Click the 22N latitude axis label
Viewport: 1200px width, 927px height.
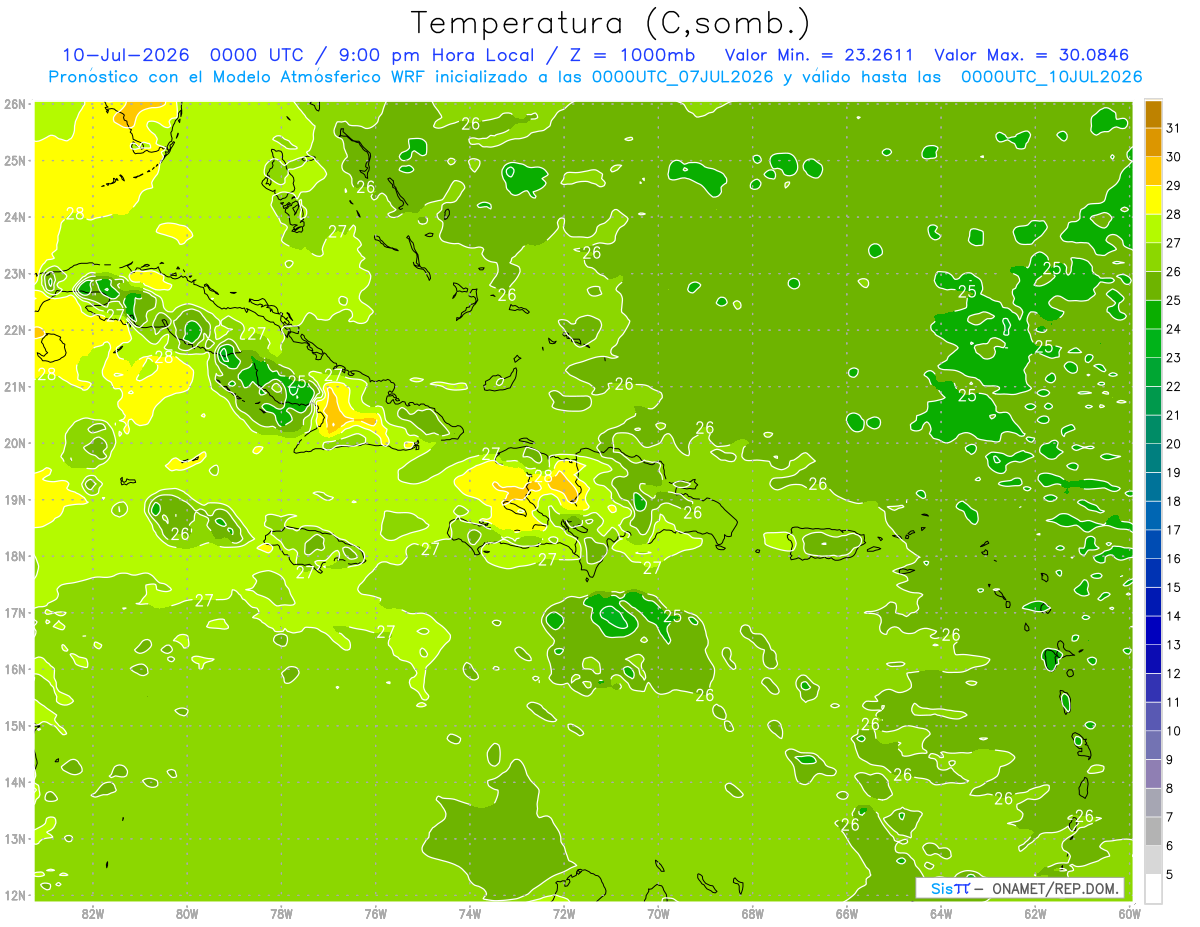[14, 330]
